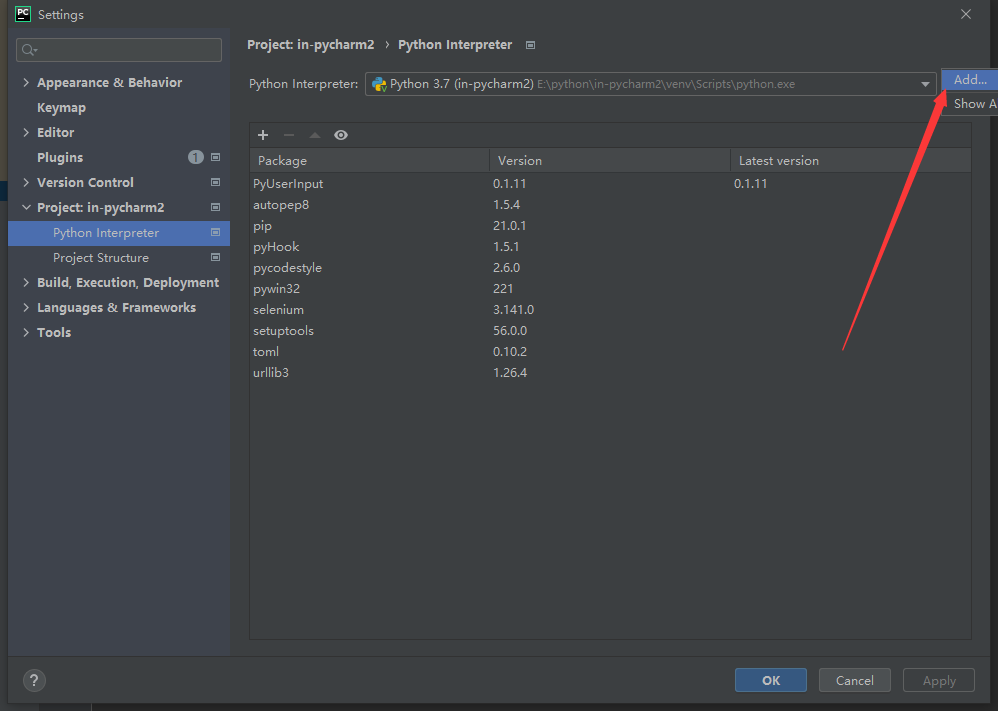Select the selenium package row
The image size is (998, 711).
click(610, 309)
